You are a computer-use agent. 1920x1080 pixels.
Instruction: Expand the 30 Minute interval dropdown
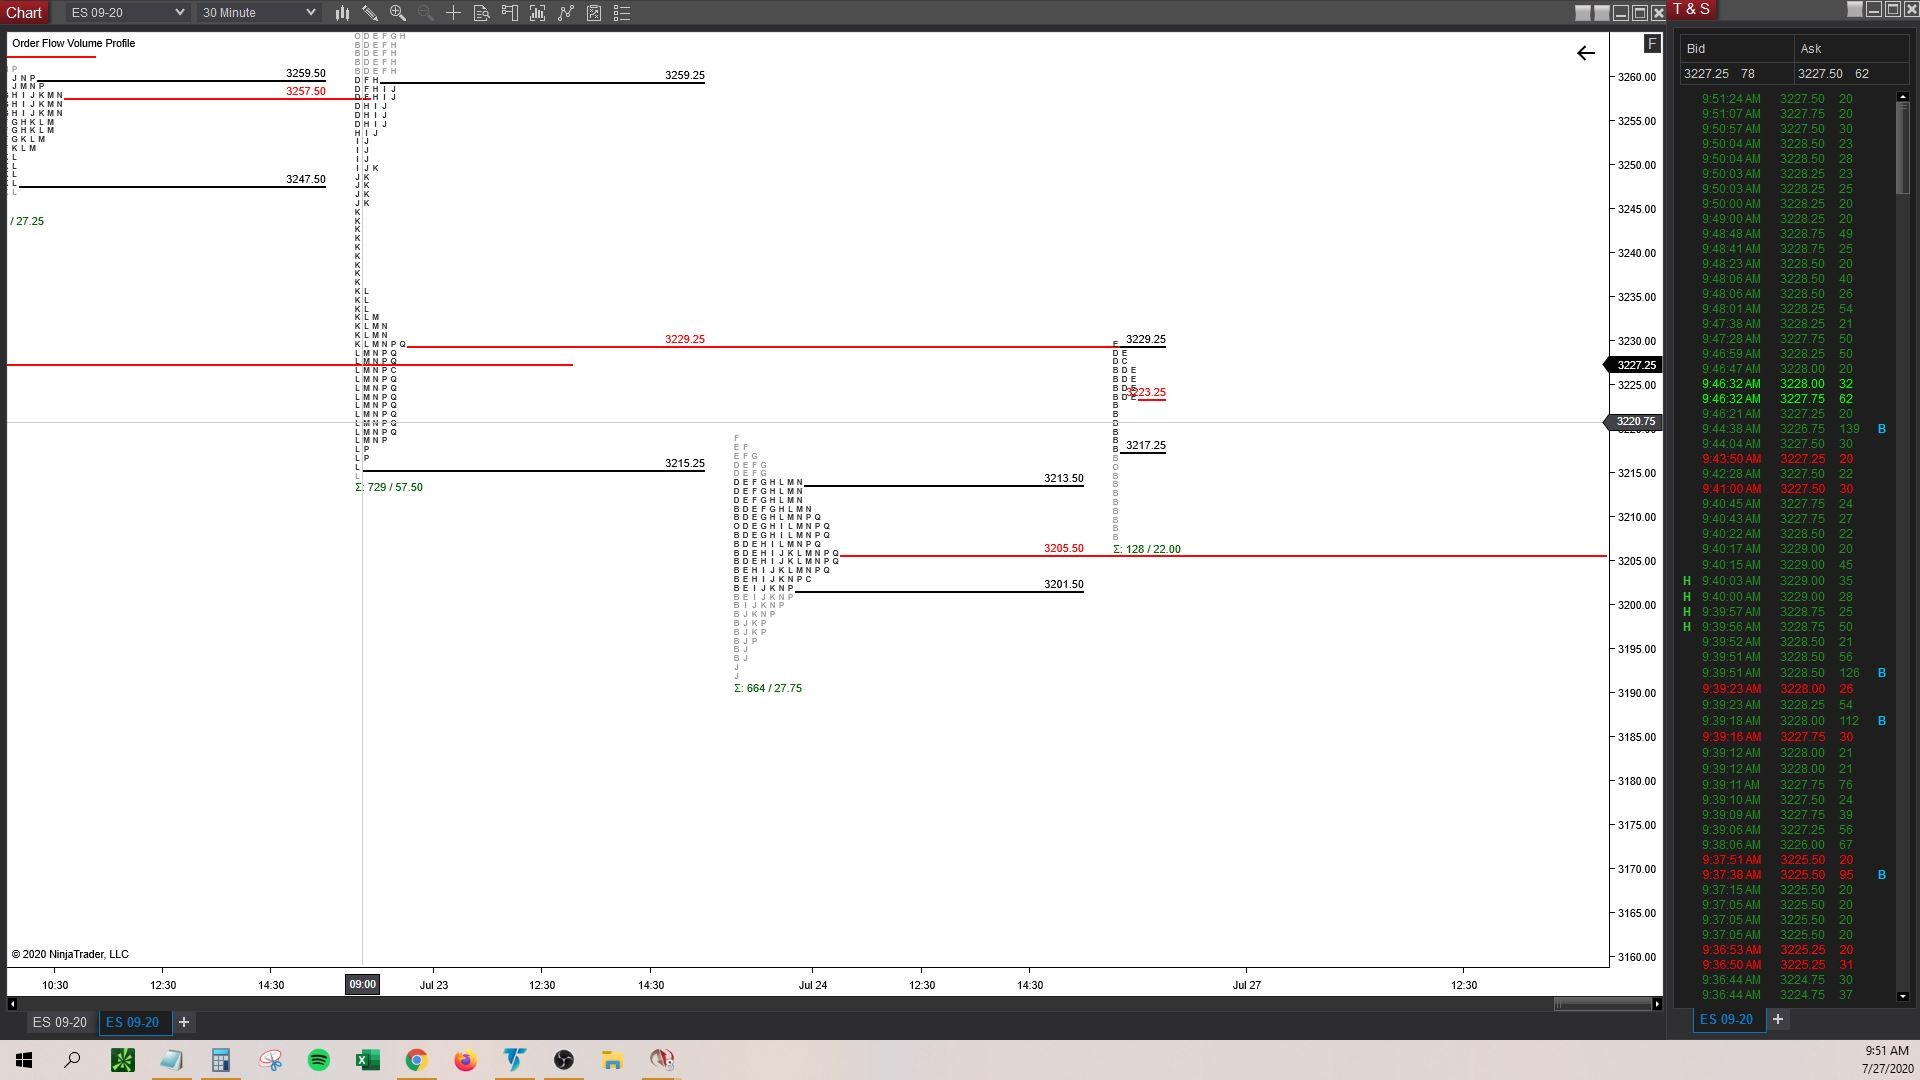point(310,13)
